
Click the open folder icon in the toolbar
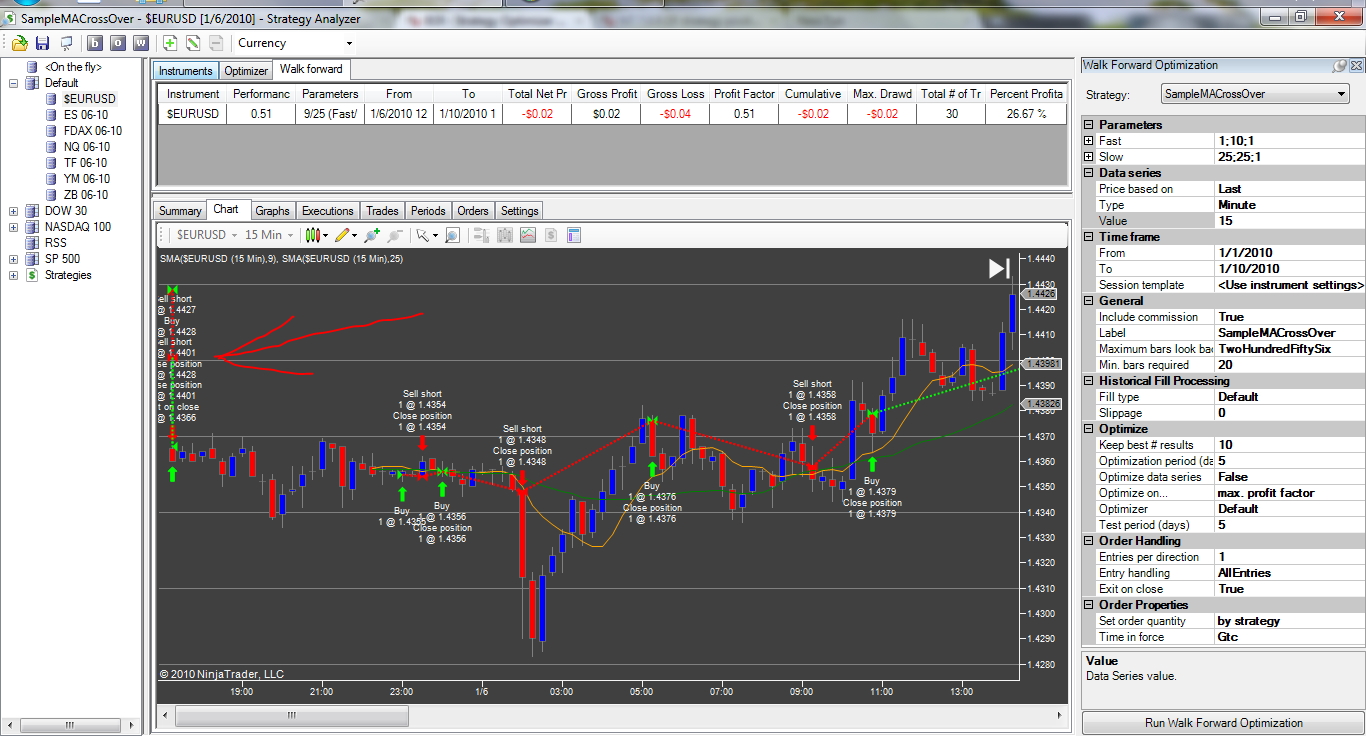(x=20, y=43)
